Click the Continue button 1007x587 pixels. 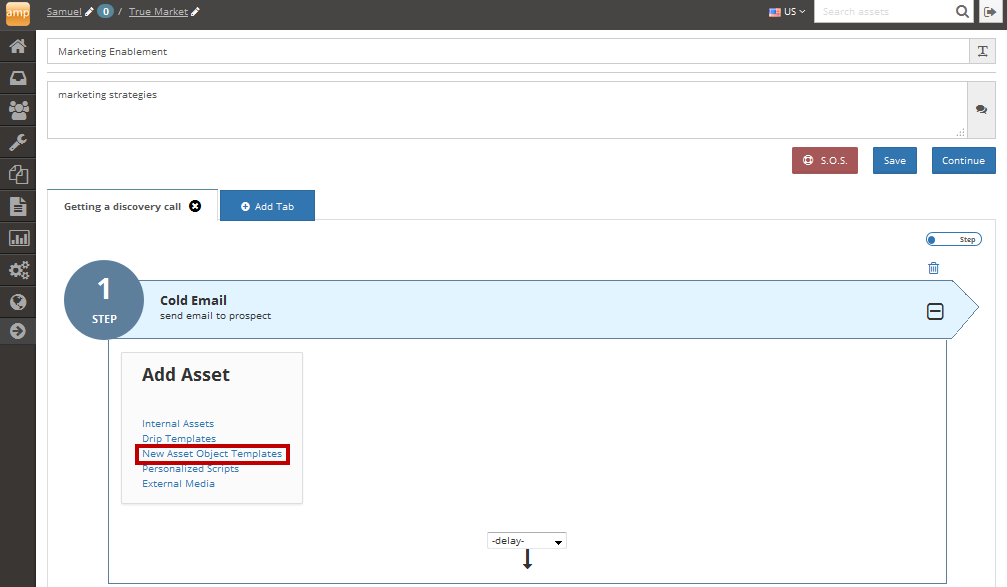coord(963,161)
